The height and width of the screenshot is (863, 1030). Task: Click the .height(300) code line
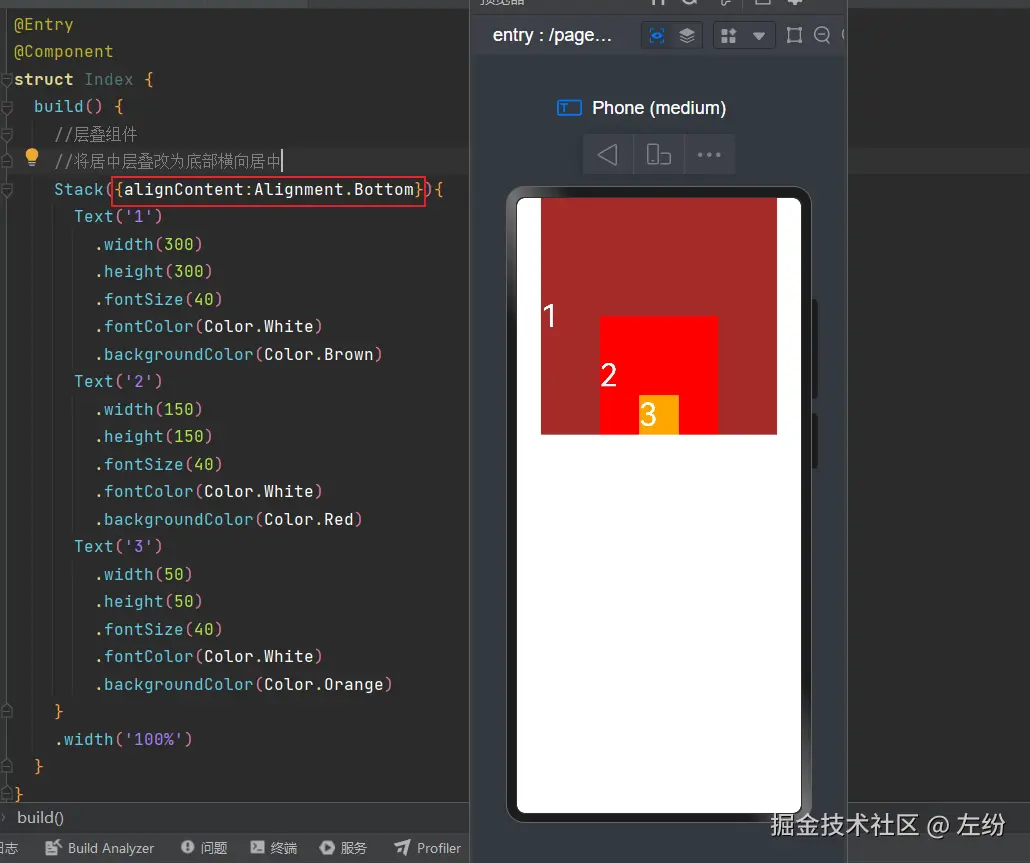click(154, 271)
